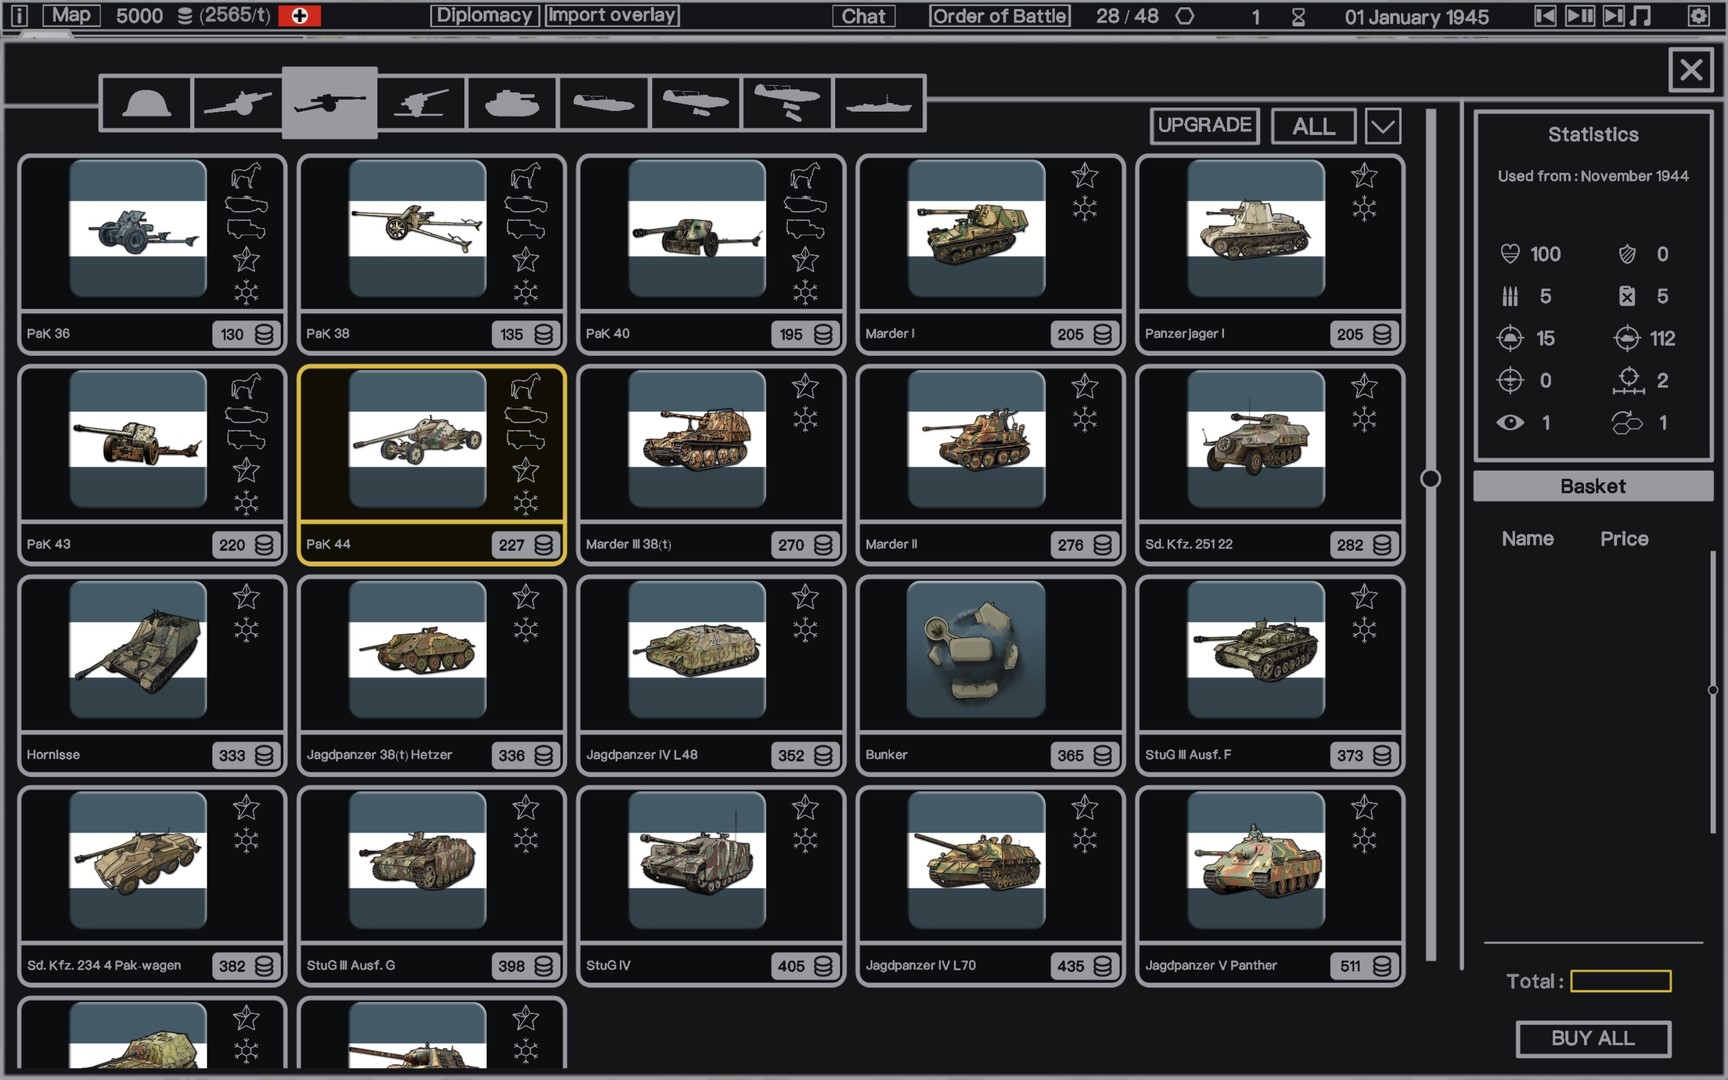
Task: Expand the filter dropdown next to ALL
Action: (x=1382, y=127)
